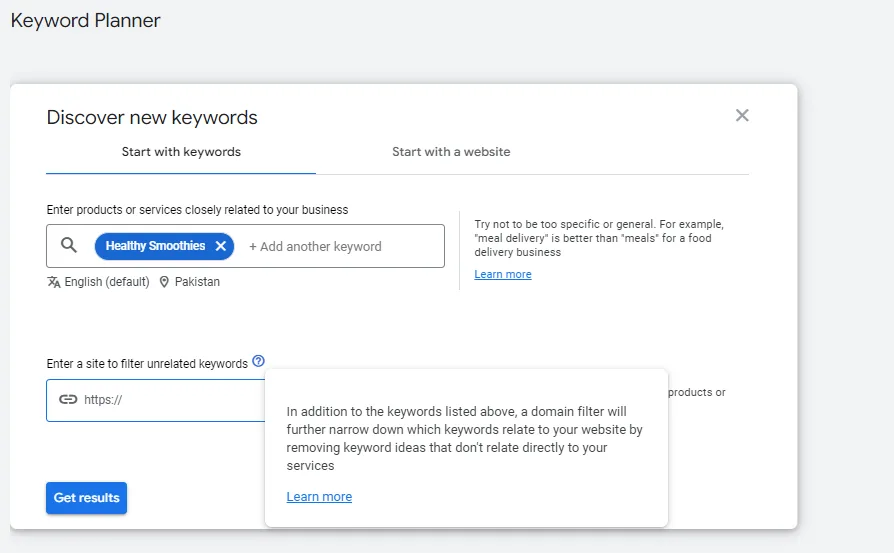Image resolution: width=894 pixels, height=553 pixels.
Task: Switch to the Start with keywords tab
Action: click(x=181, y=152)
